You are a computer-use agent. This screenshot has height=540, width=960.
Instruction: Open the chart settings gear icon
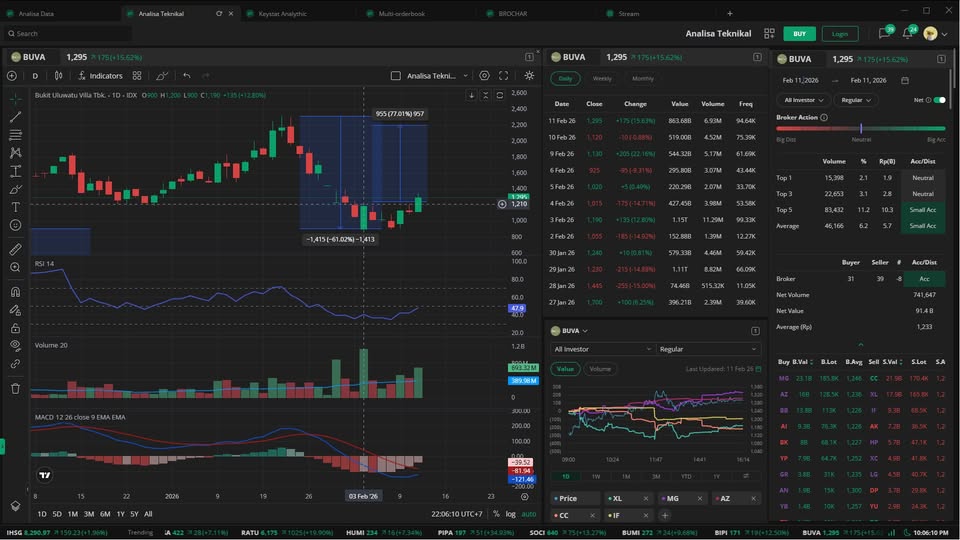485,76
